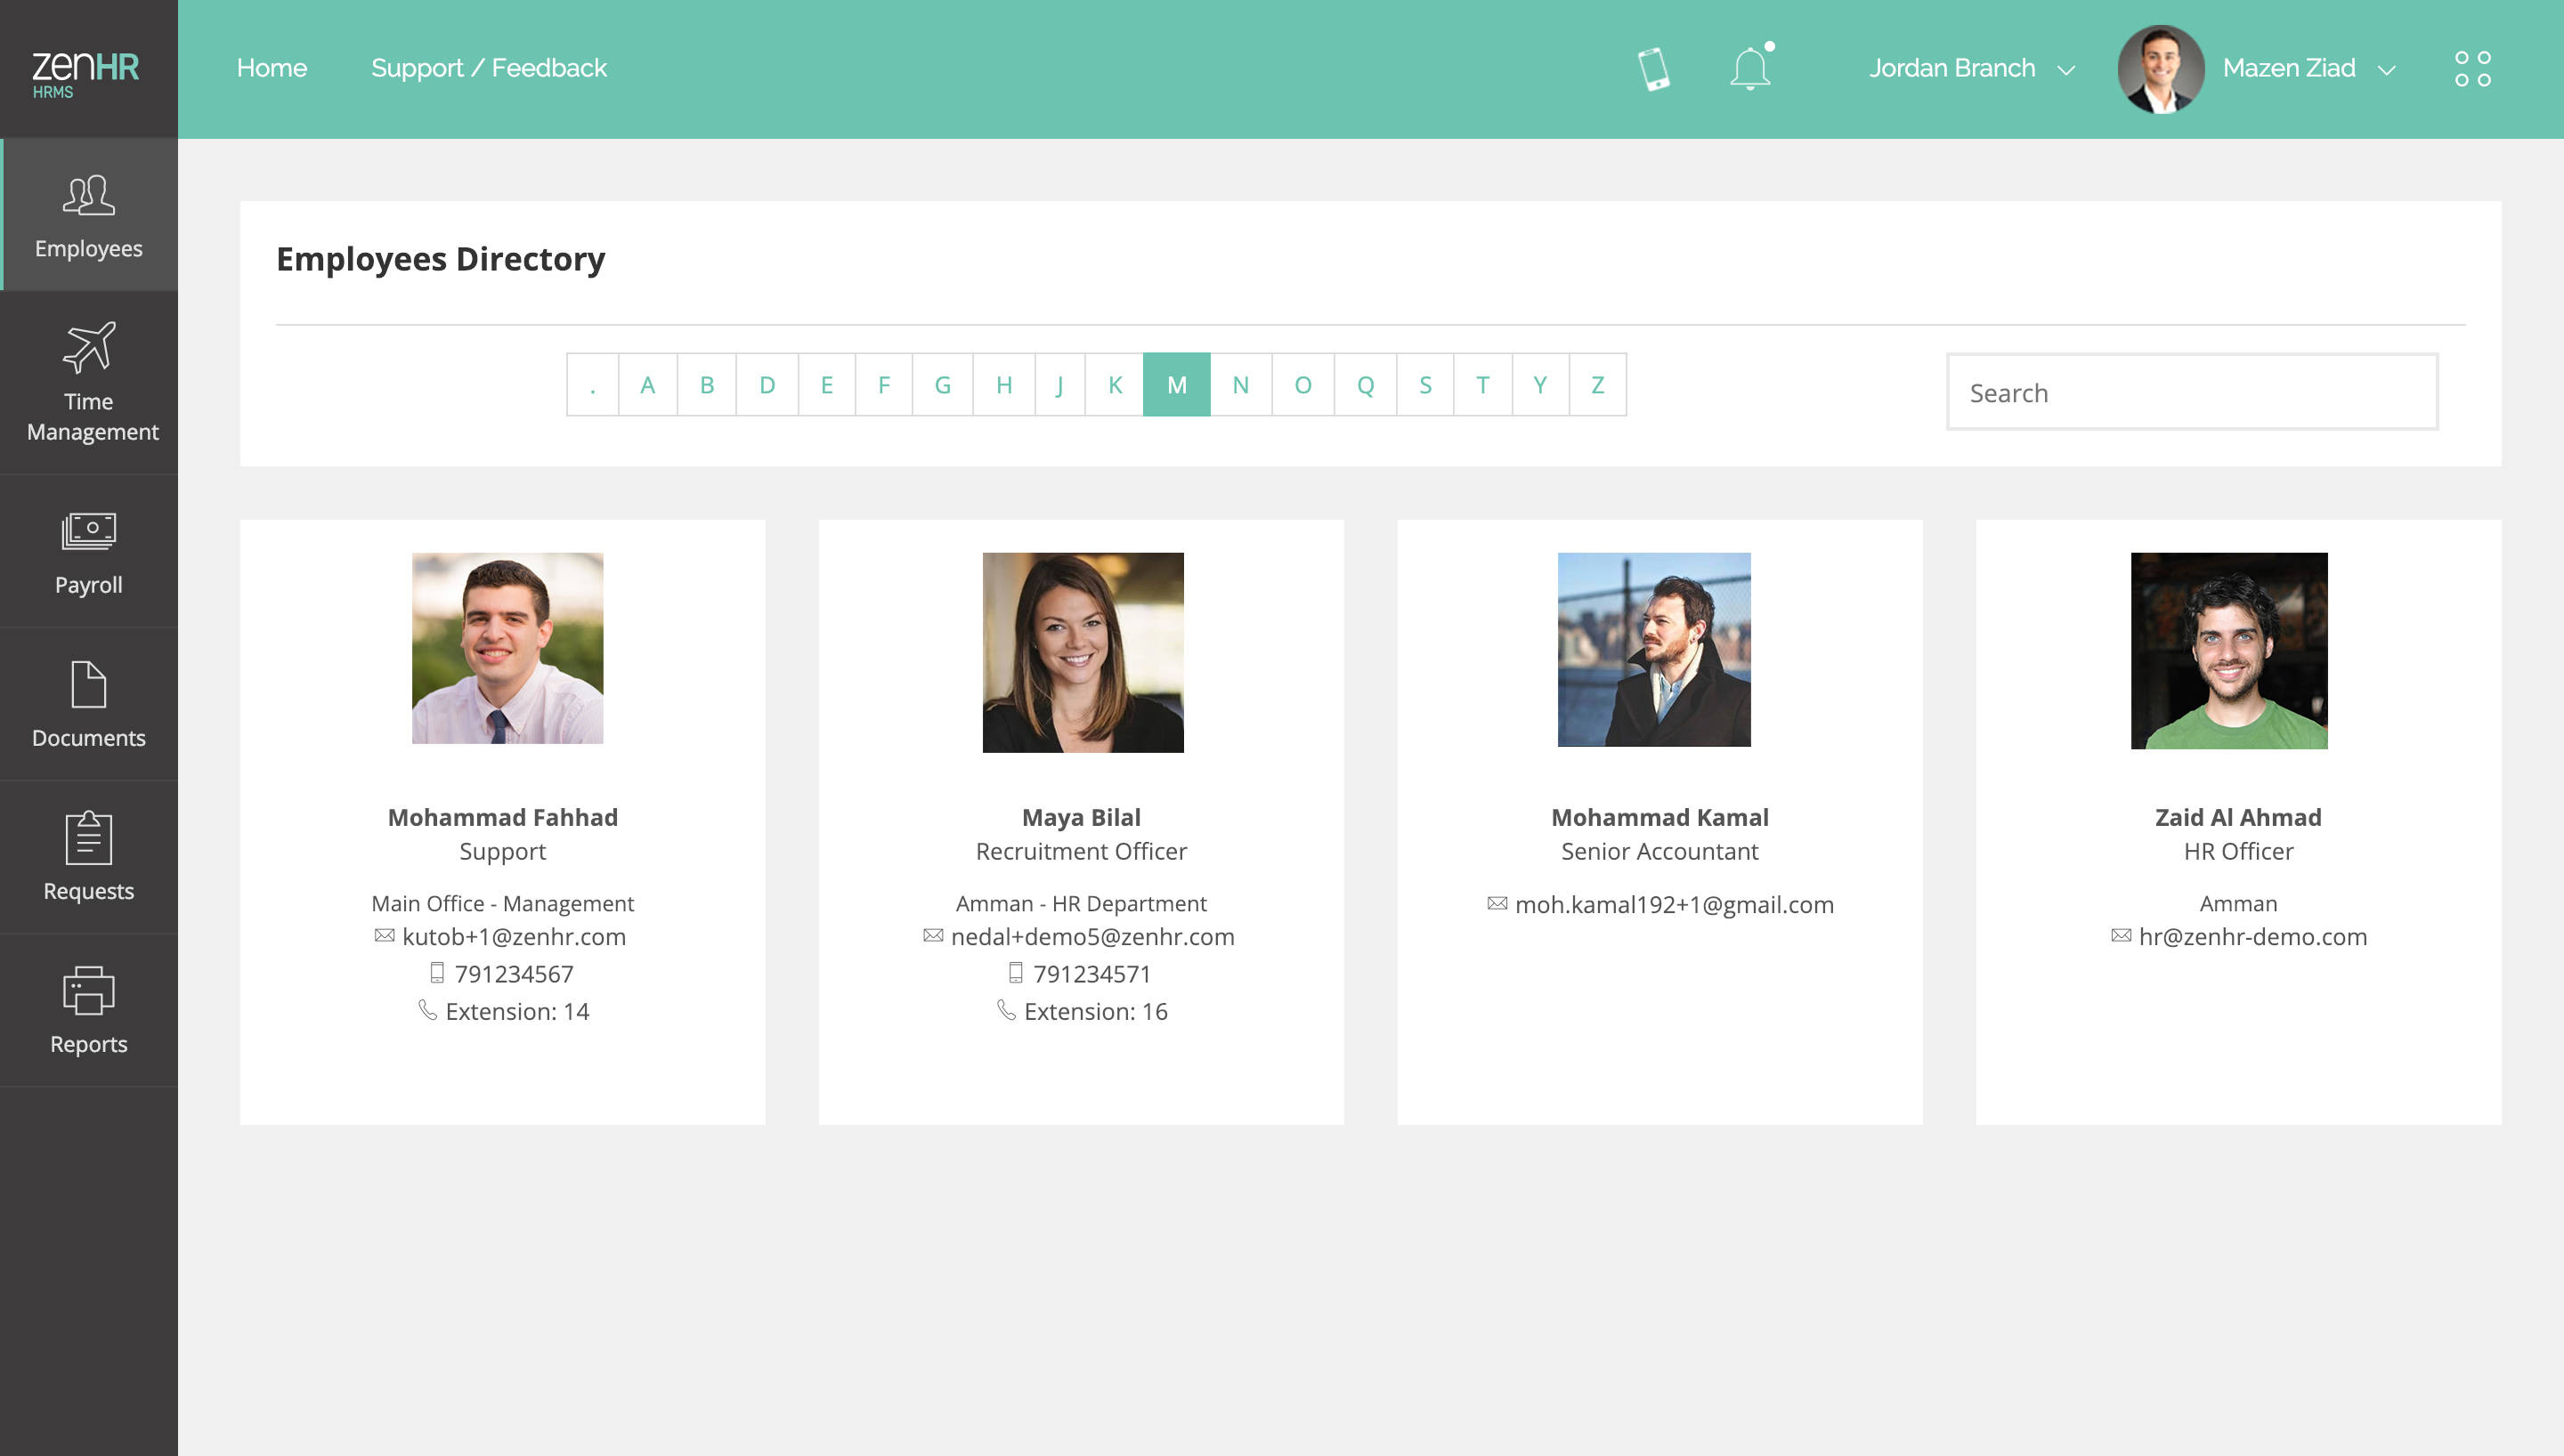
Task: Open the Employees sidebar section
Action: [88, 216]
